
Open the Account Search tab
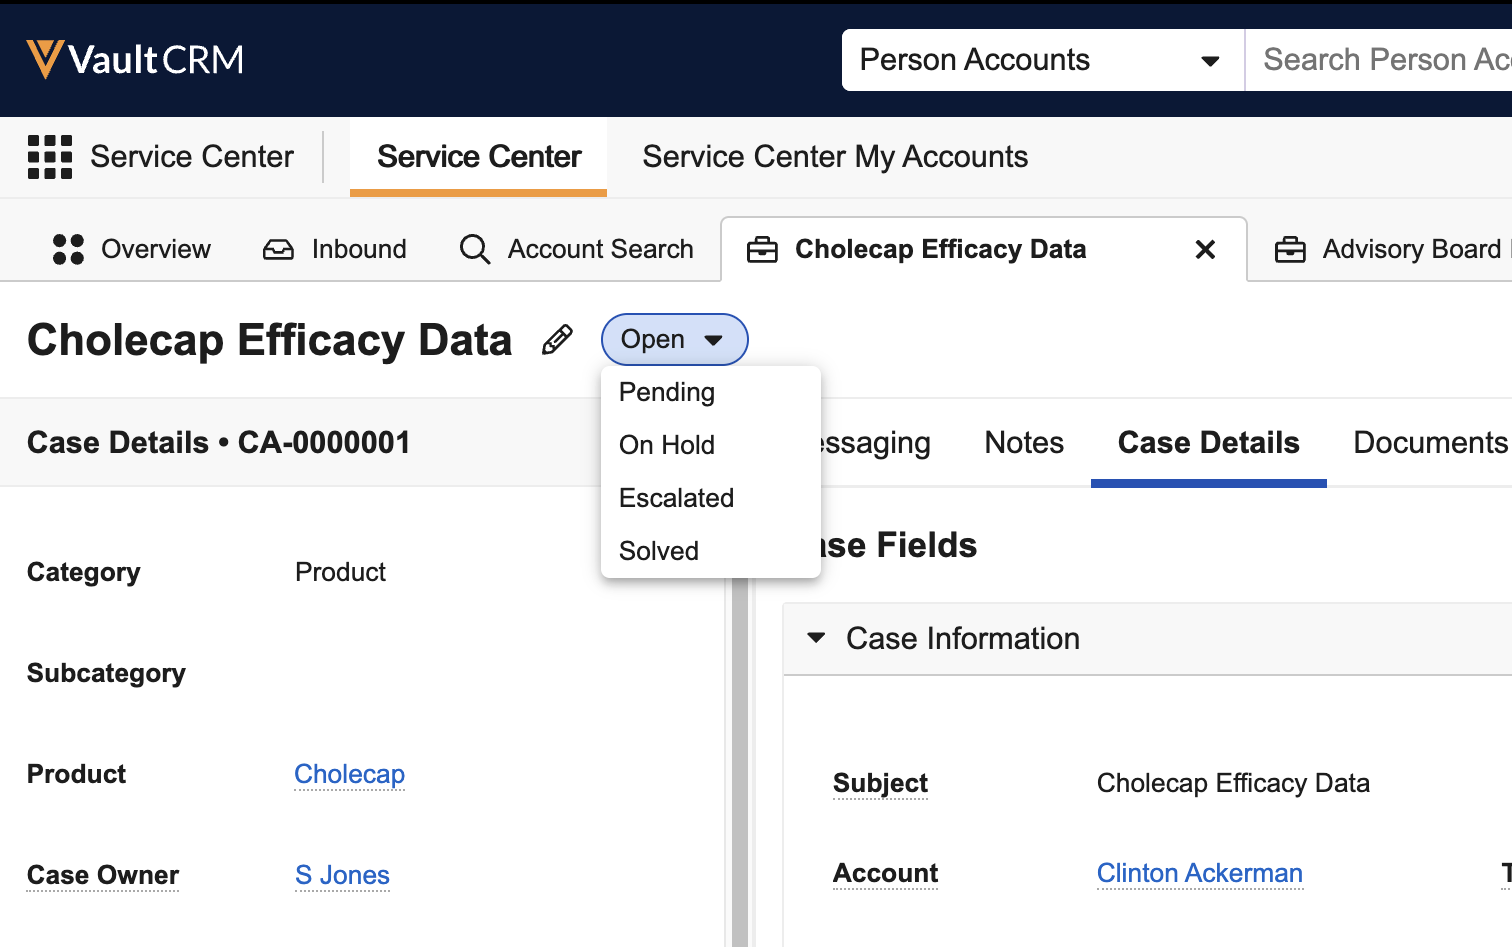coord(577,249)
